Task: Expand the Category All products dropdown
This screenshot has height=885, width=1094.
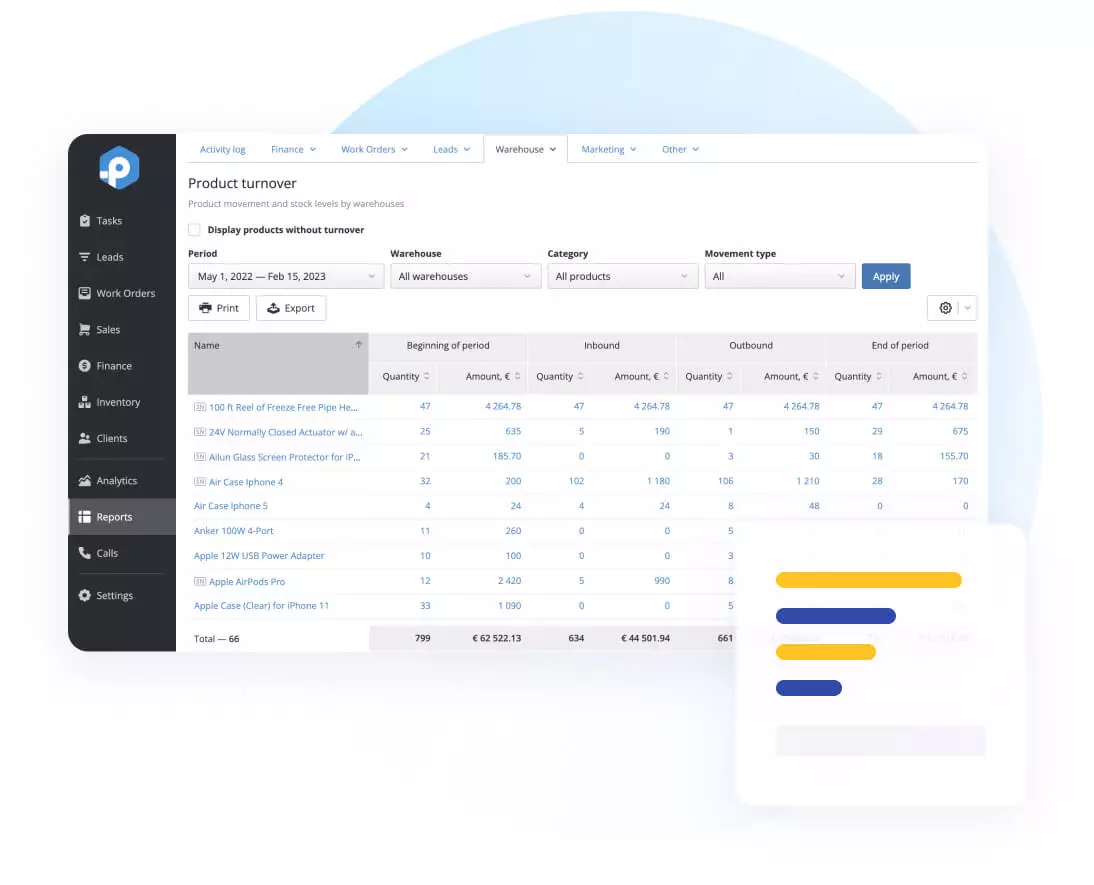Action: coord(622,275)
